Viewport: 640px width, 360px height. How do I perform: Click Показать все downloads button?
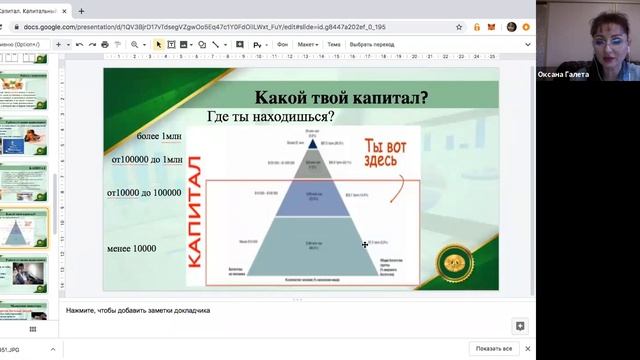pyautogui.click(x=493, y=349)
